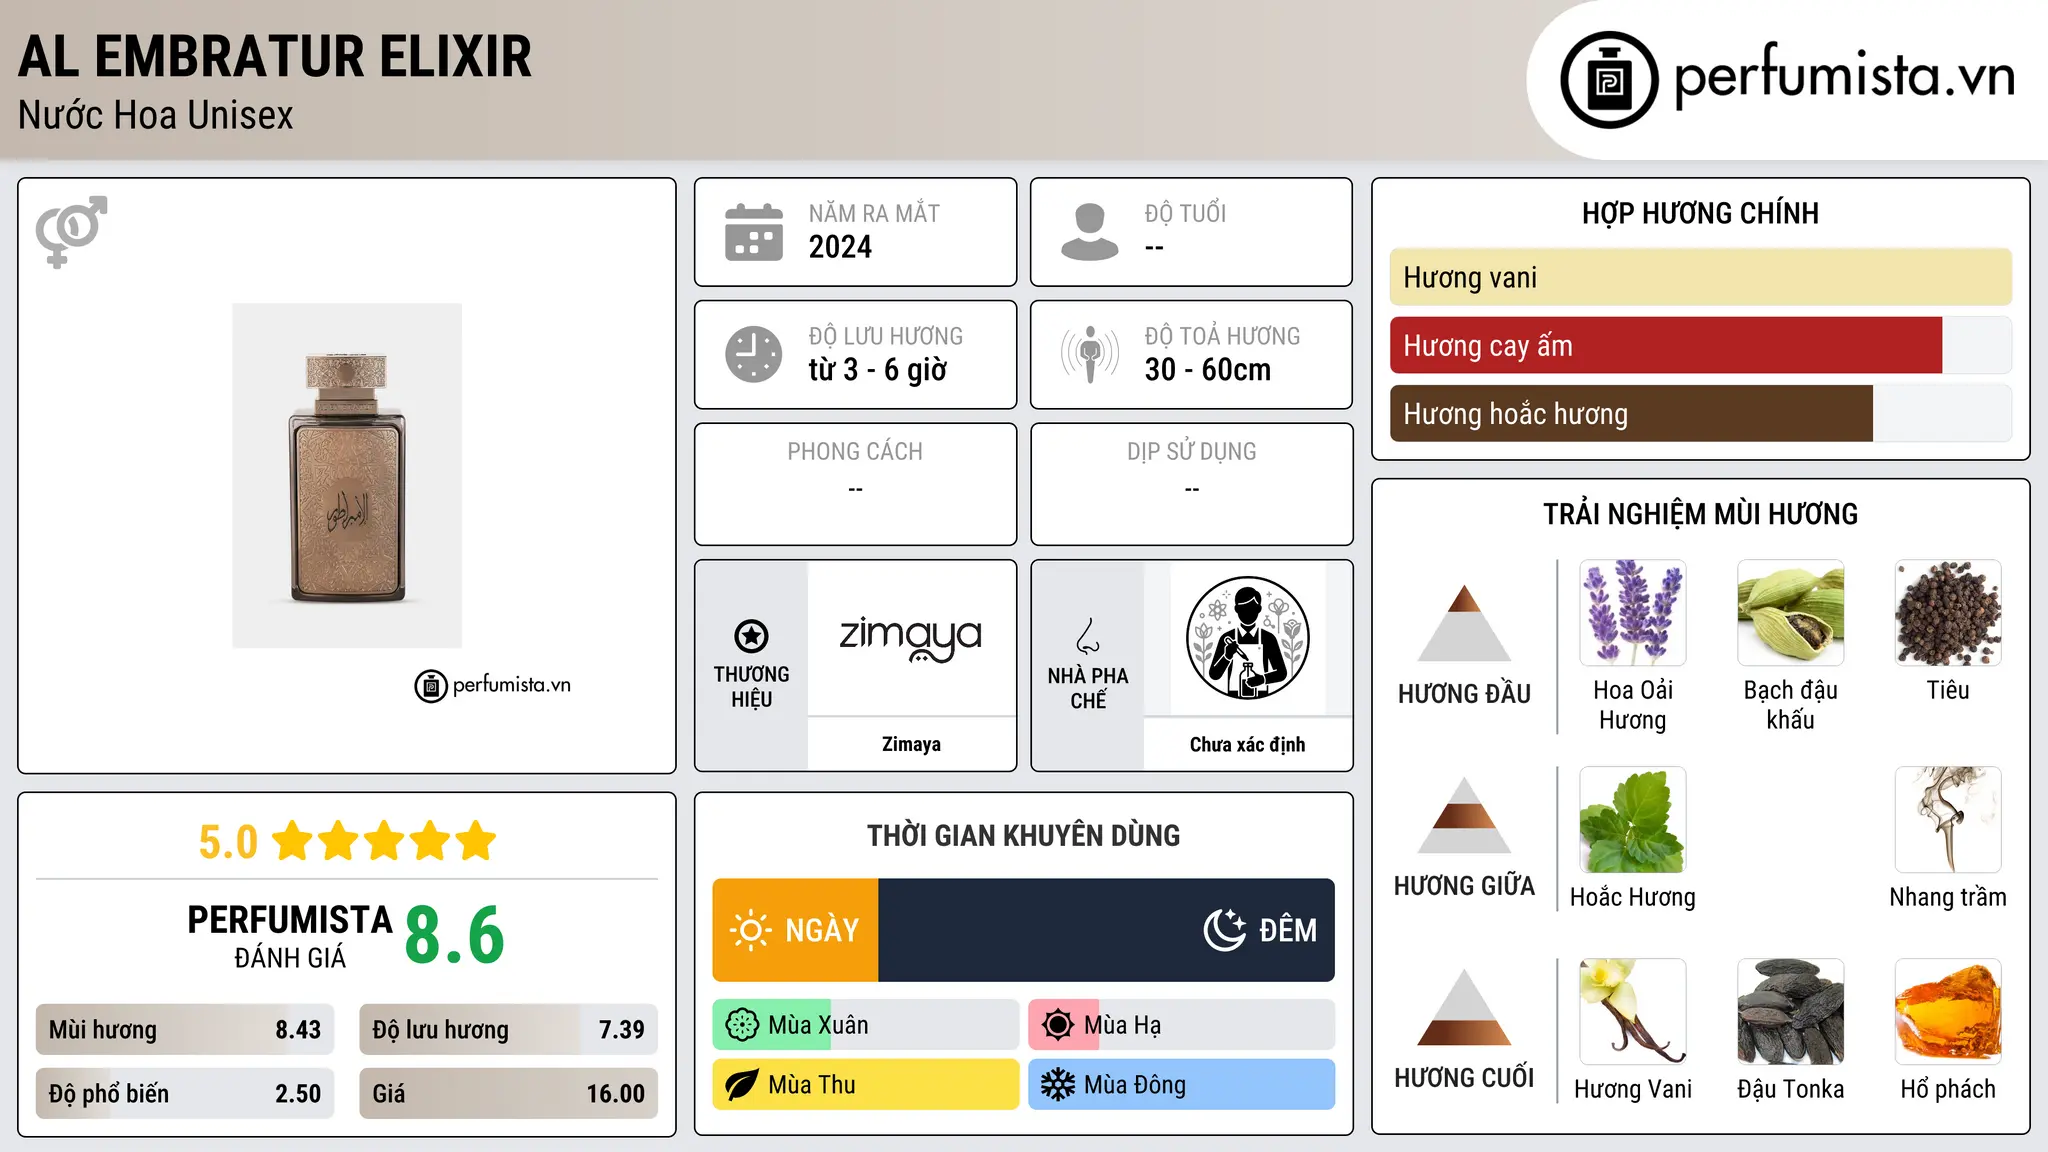Click the launch year value 2024
2048x1152 pixels.
pos(840,247)
